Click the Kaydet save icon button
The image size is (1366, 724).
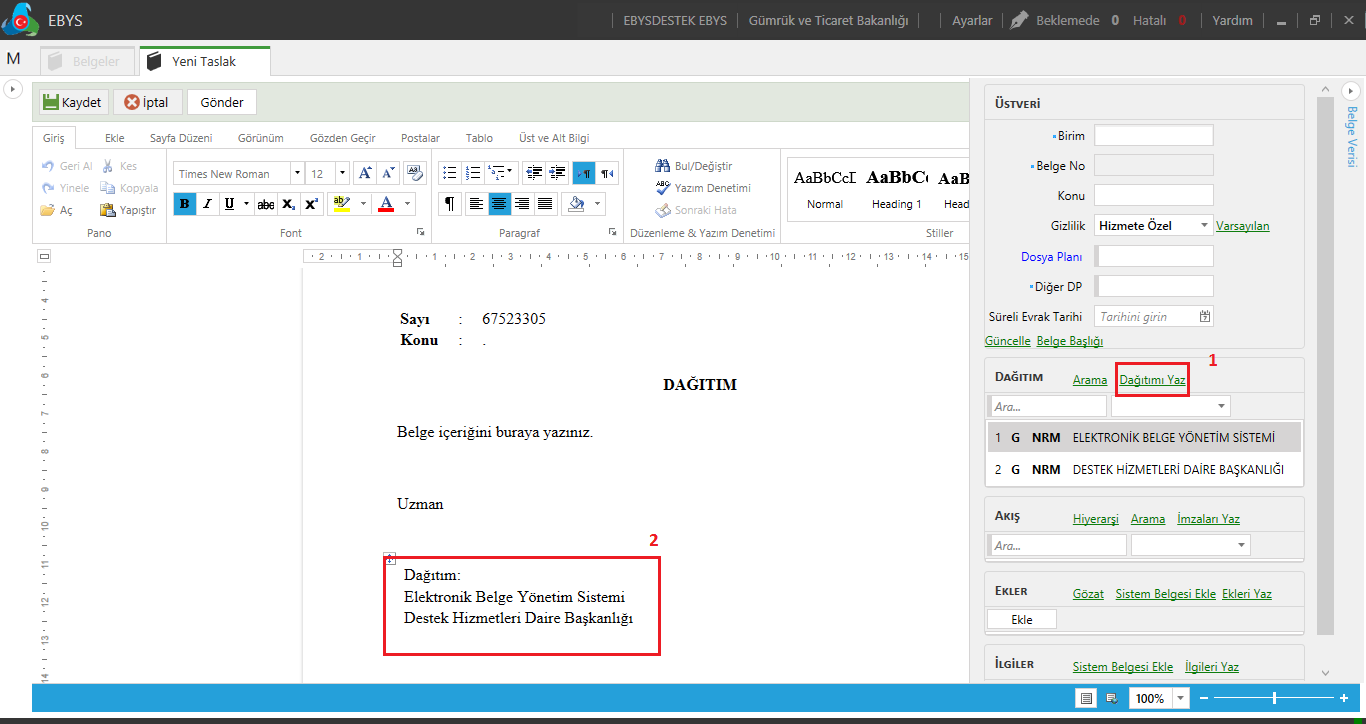point(73,102)
